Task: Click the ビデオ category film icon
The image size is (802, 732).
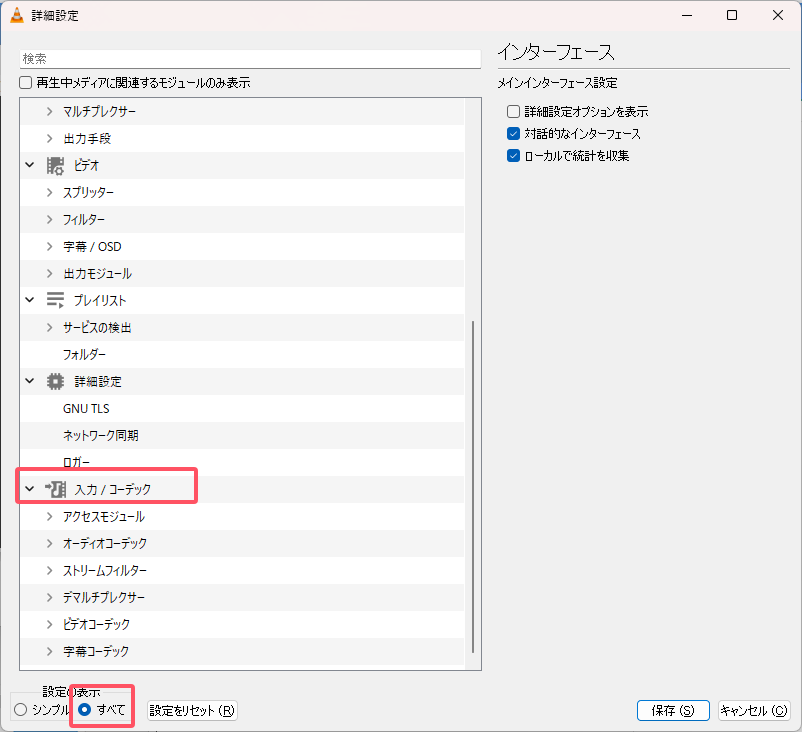Action: [56, 164]
